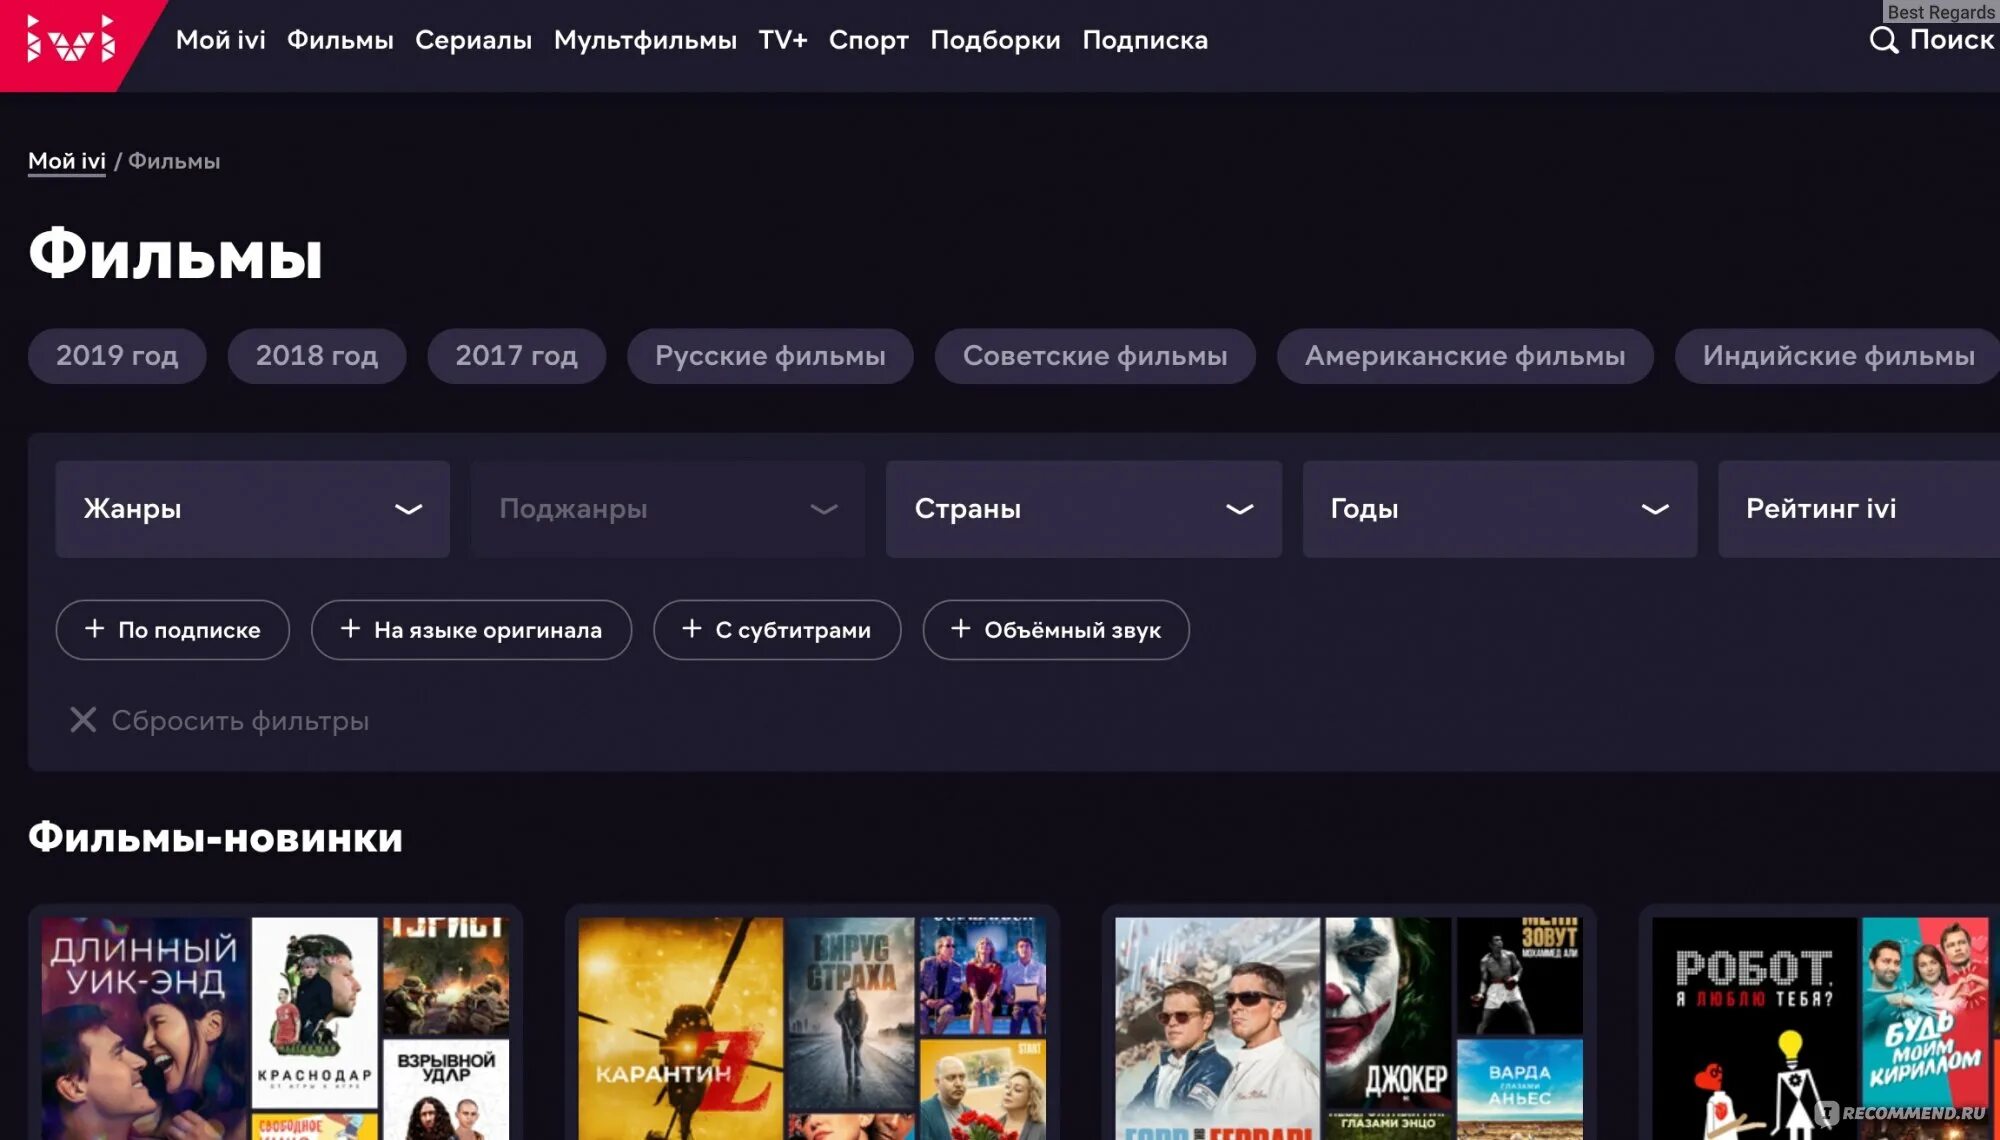Viewport: 2000px width, 1140px height.
Task: Click the plus icon on На языке оригинала
Action: coord(350,629)
